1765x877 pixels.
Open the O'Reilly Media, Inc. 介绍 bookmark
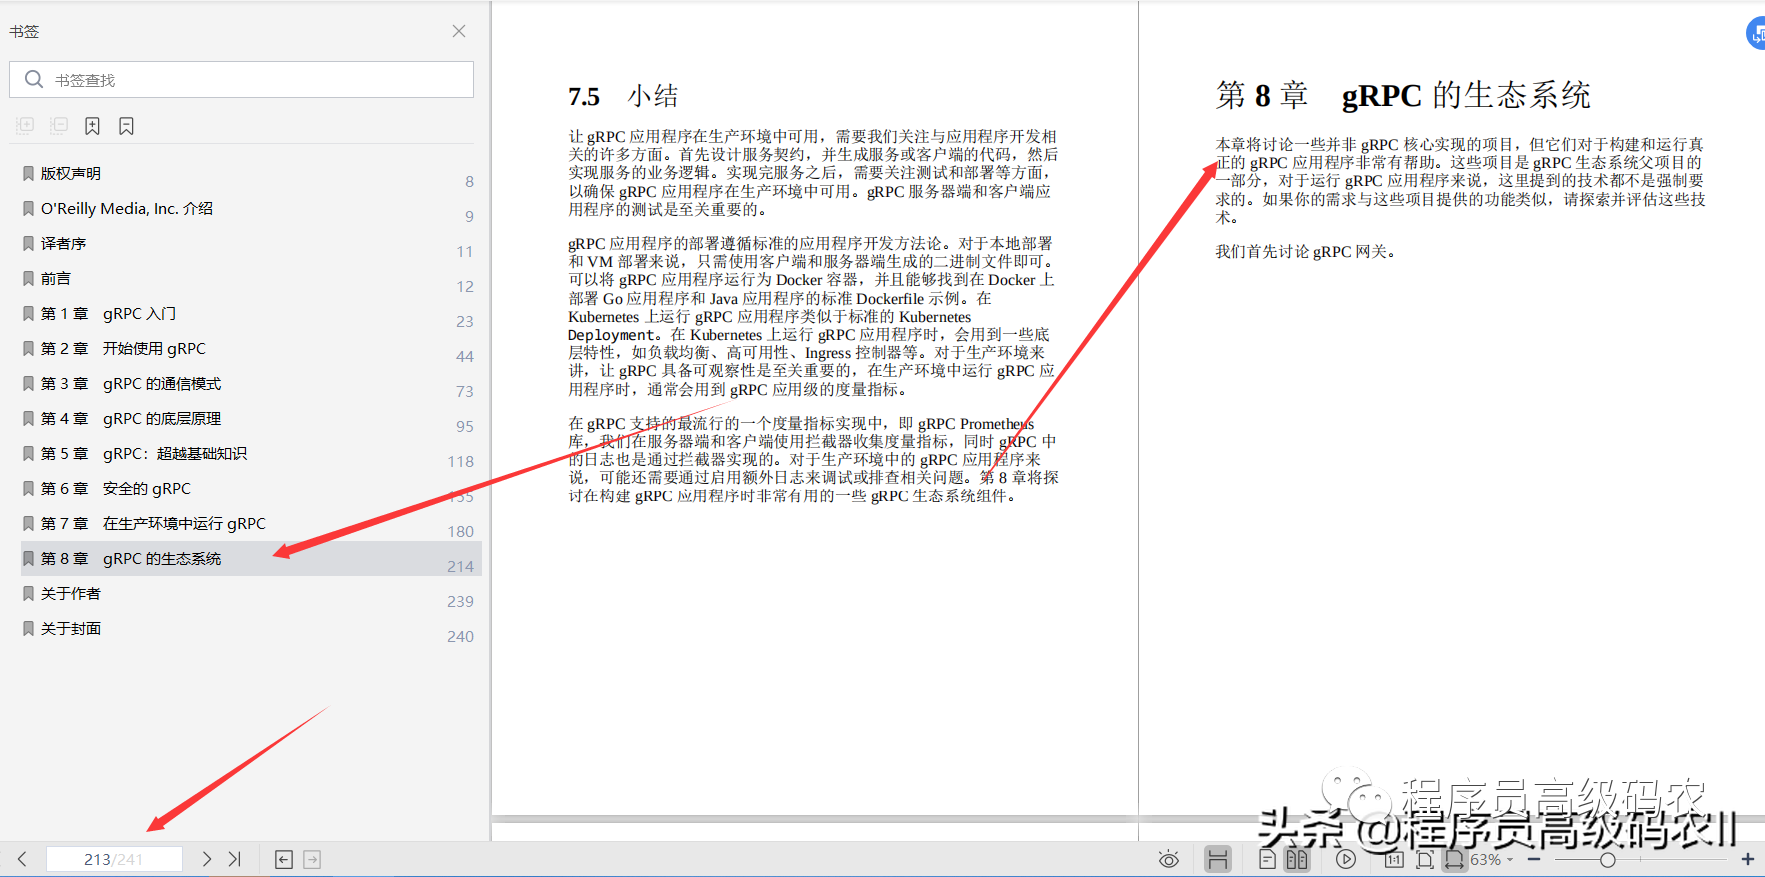point(127,208)
